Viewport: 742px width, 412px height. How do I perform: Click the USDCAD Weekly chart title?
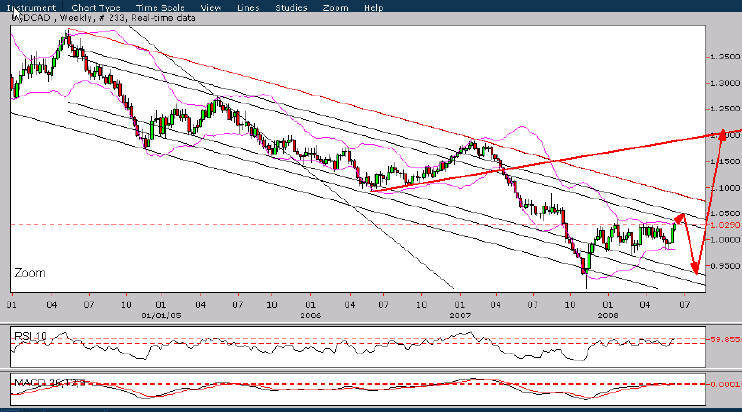pos(104,18)
